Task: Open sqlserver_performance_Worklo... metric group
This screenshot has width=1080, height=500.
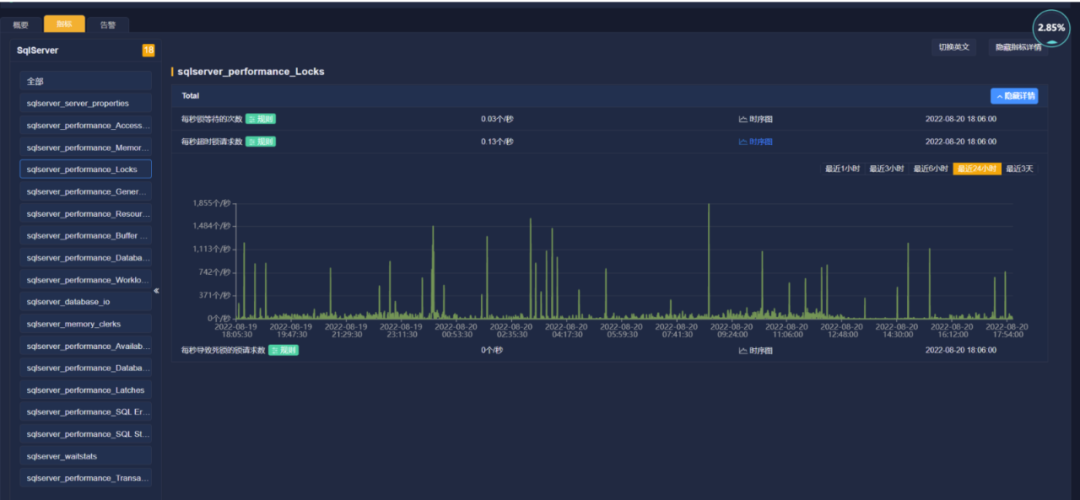Action: coord(85,280)
